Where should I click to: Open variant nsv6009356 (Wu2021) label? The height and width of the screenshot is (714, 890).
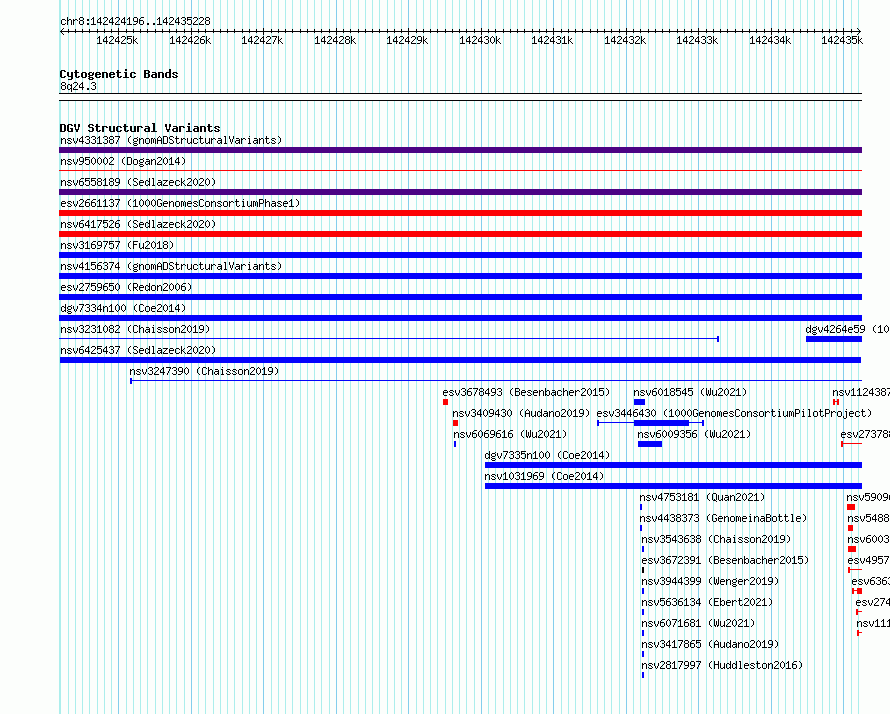click(694, 434)
